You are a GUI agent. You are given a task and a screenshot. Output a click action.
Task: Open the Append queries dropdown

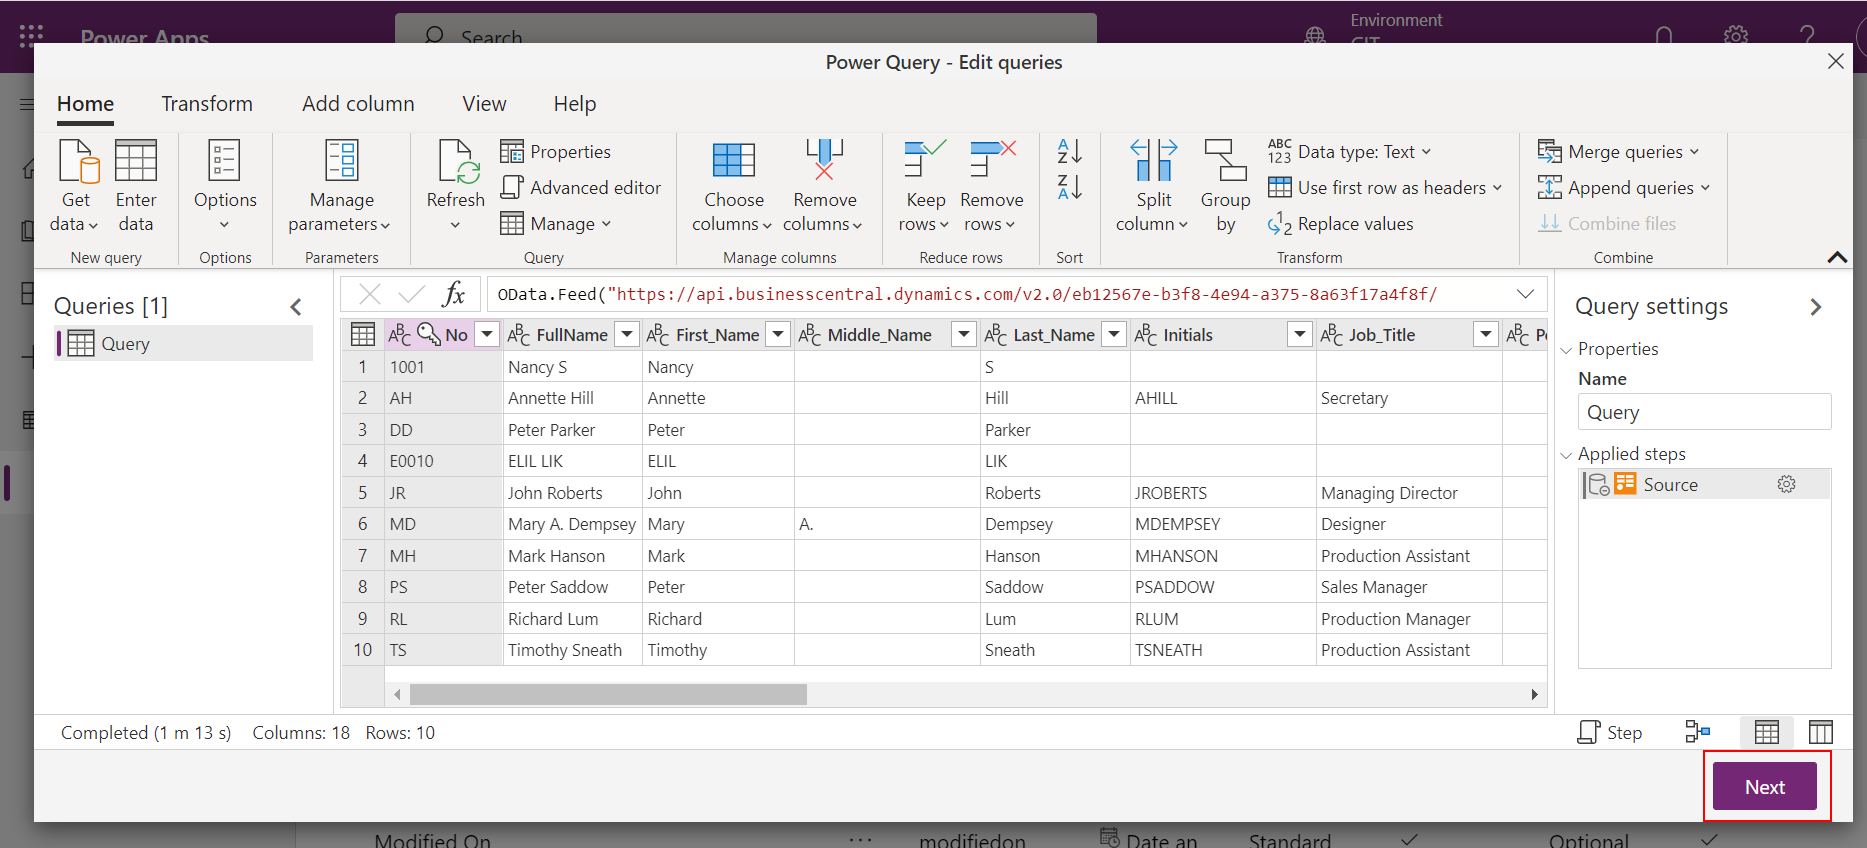1623,188
